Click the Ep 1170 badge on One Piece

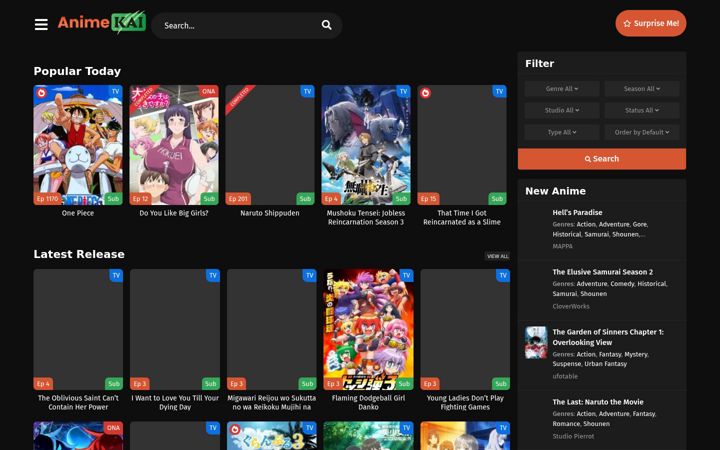pos(47,199)
